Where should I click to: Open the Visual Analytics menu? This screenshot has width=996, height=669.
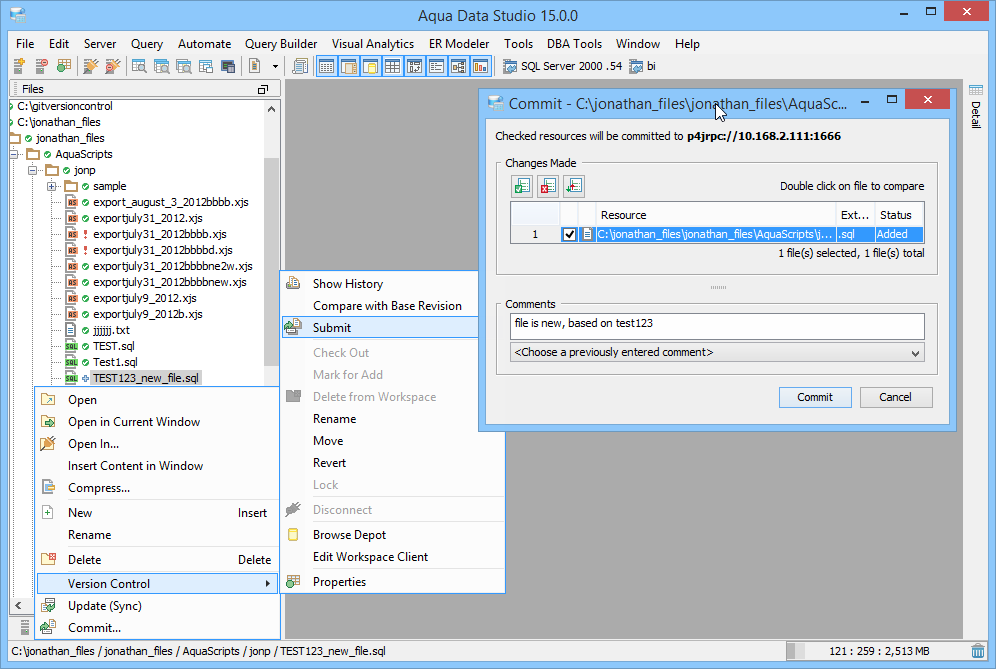pyautogui.click(x=373, y=44)
